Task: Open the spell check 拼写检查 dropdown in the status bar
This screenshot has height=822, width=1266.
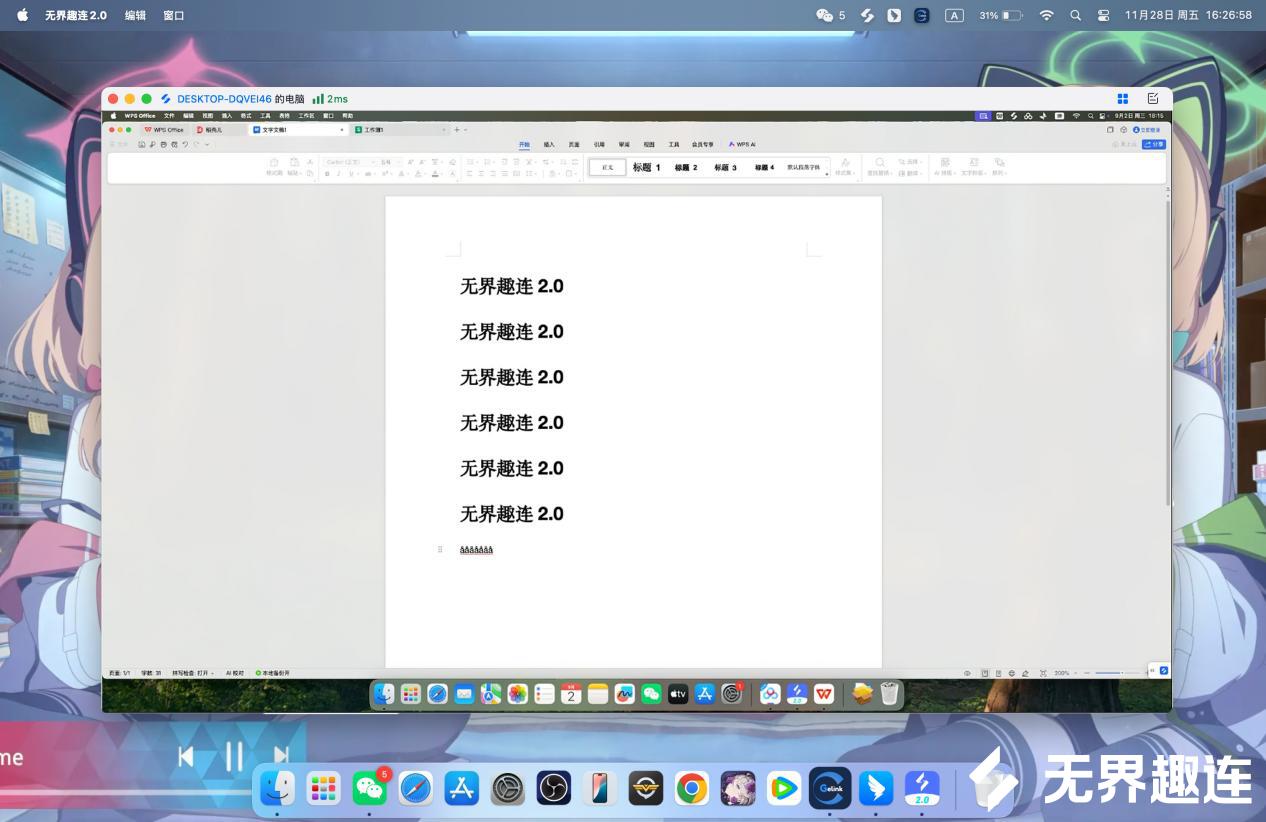Action: tap(193, 673)
